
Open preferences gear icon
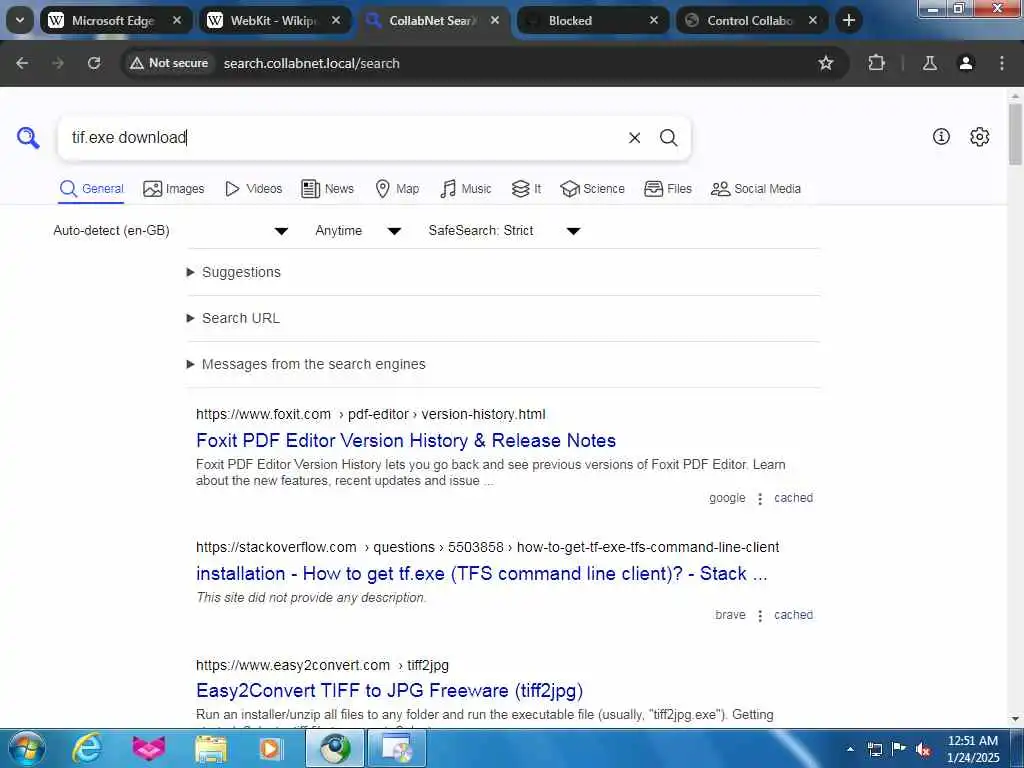pos(980,136)
